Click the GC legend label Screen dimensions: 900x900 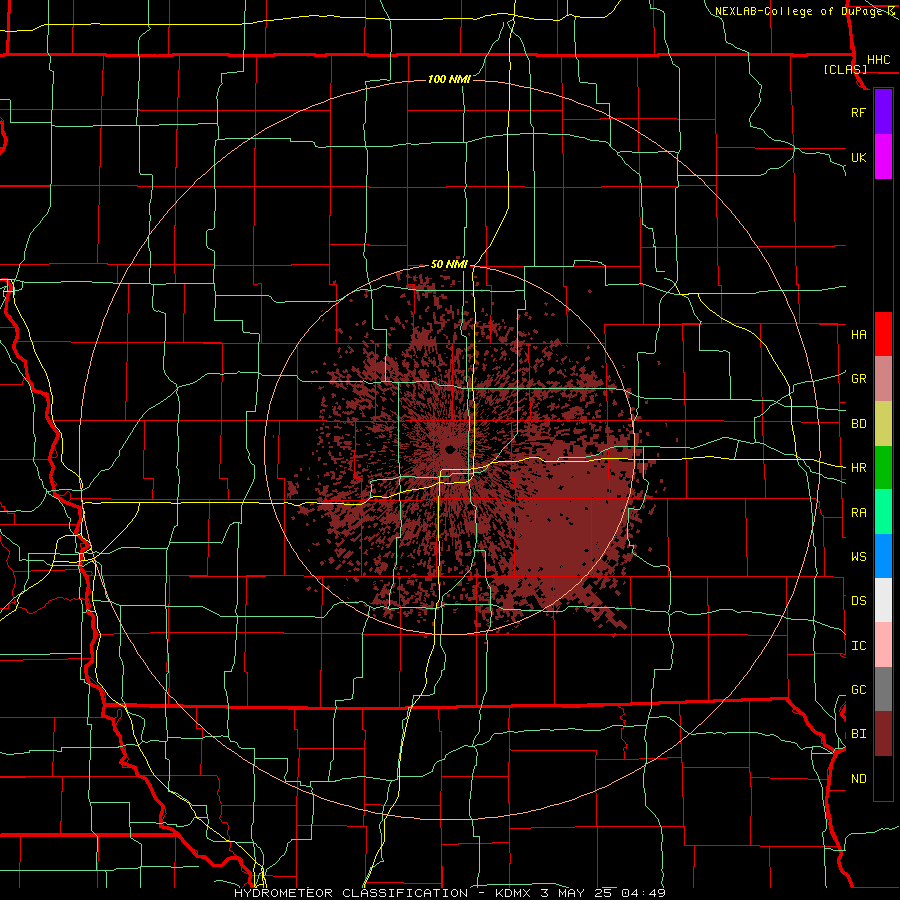pyautogui.click(x=858, y=690)
